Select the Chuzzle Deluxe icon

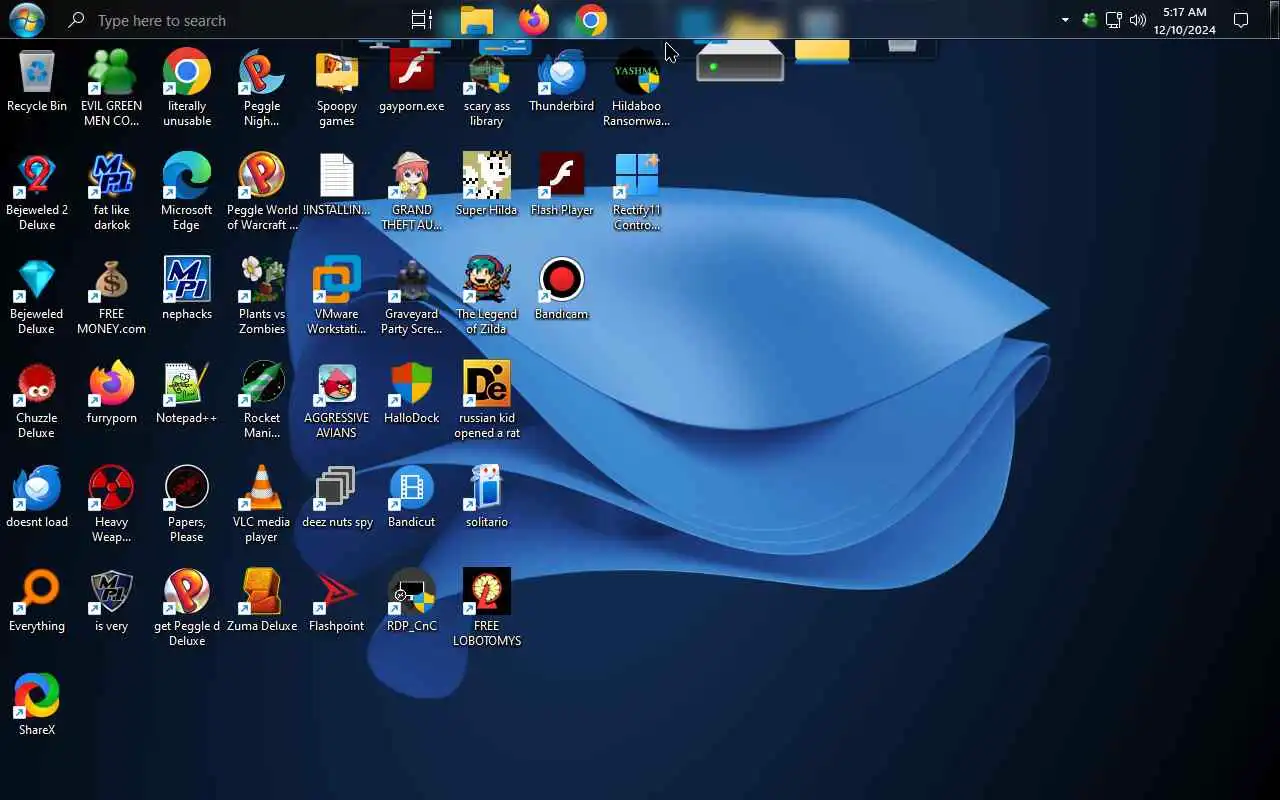coord(37,400)
